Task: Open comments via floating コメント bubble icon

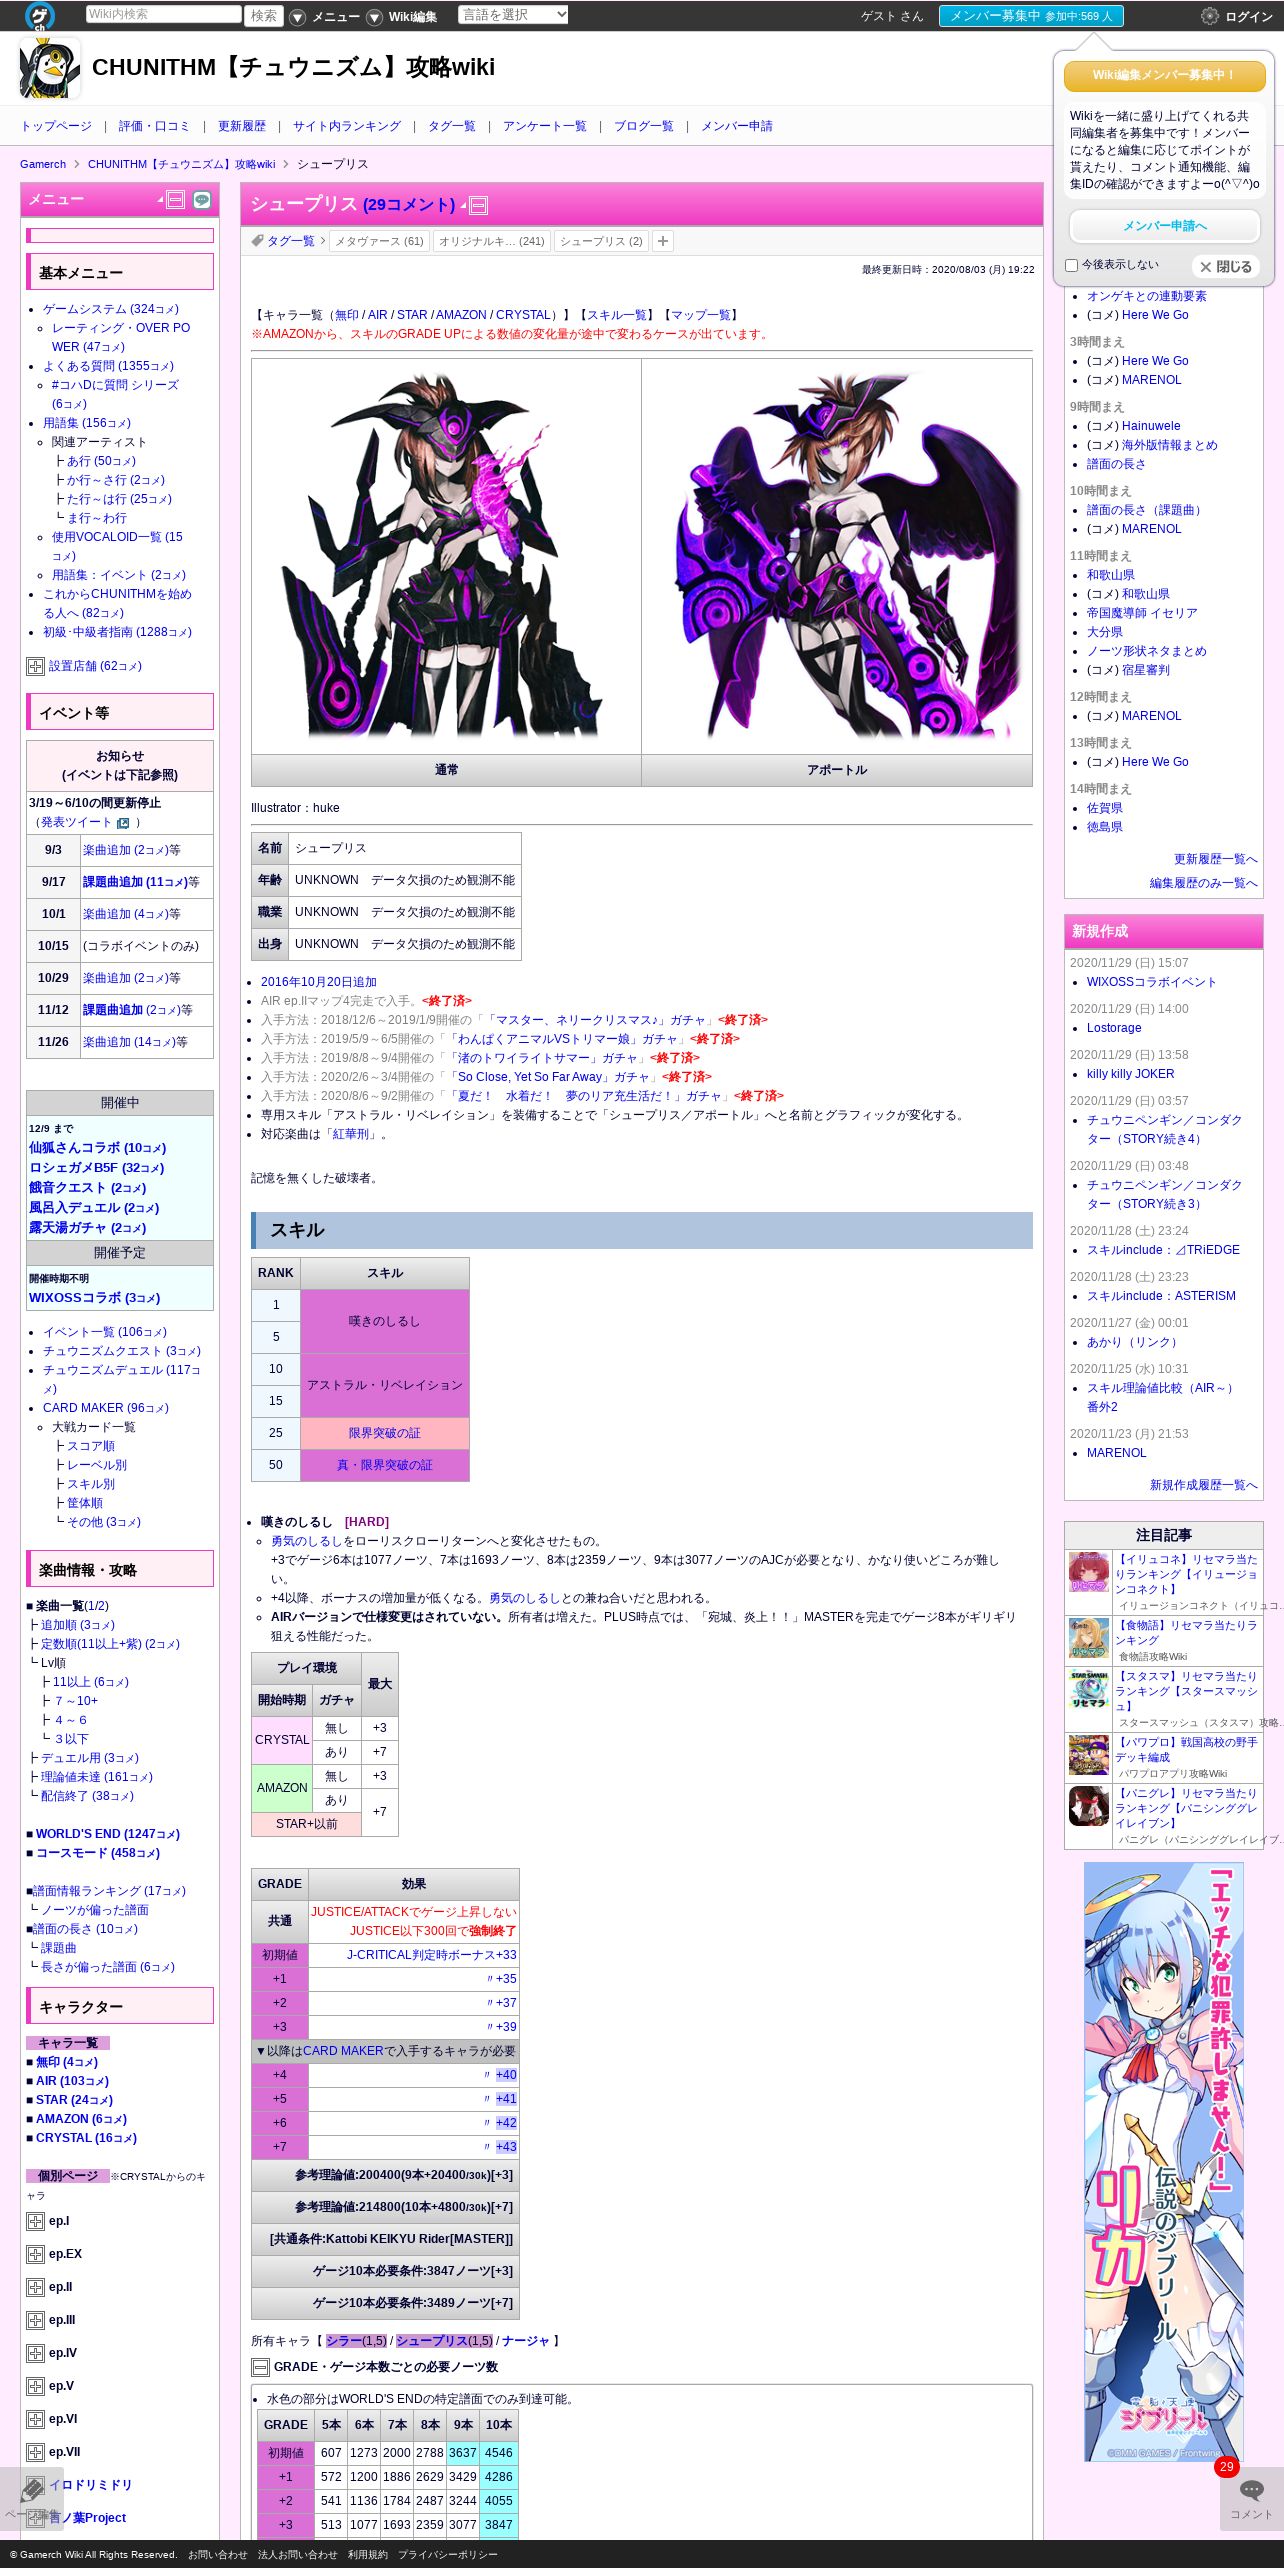Action: (x=1251, y=2489)
